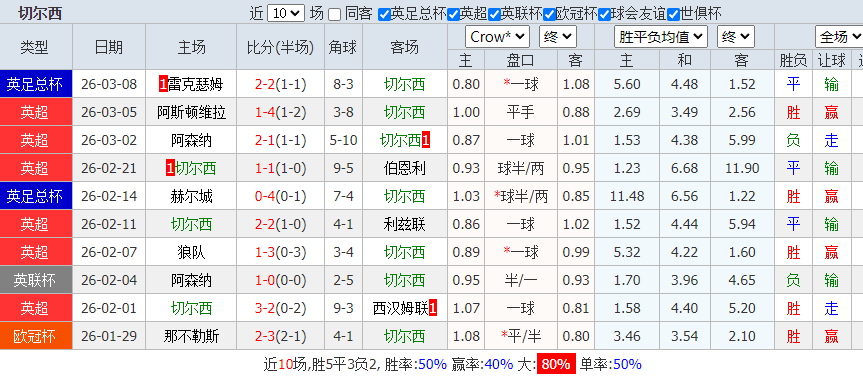The image size is (863, 377).
Task: Click corner count 8-3 on 雷克瑟姆 row
Action: click(x=343, y=84)
